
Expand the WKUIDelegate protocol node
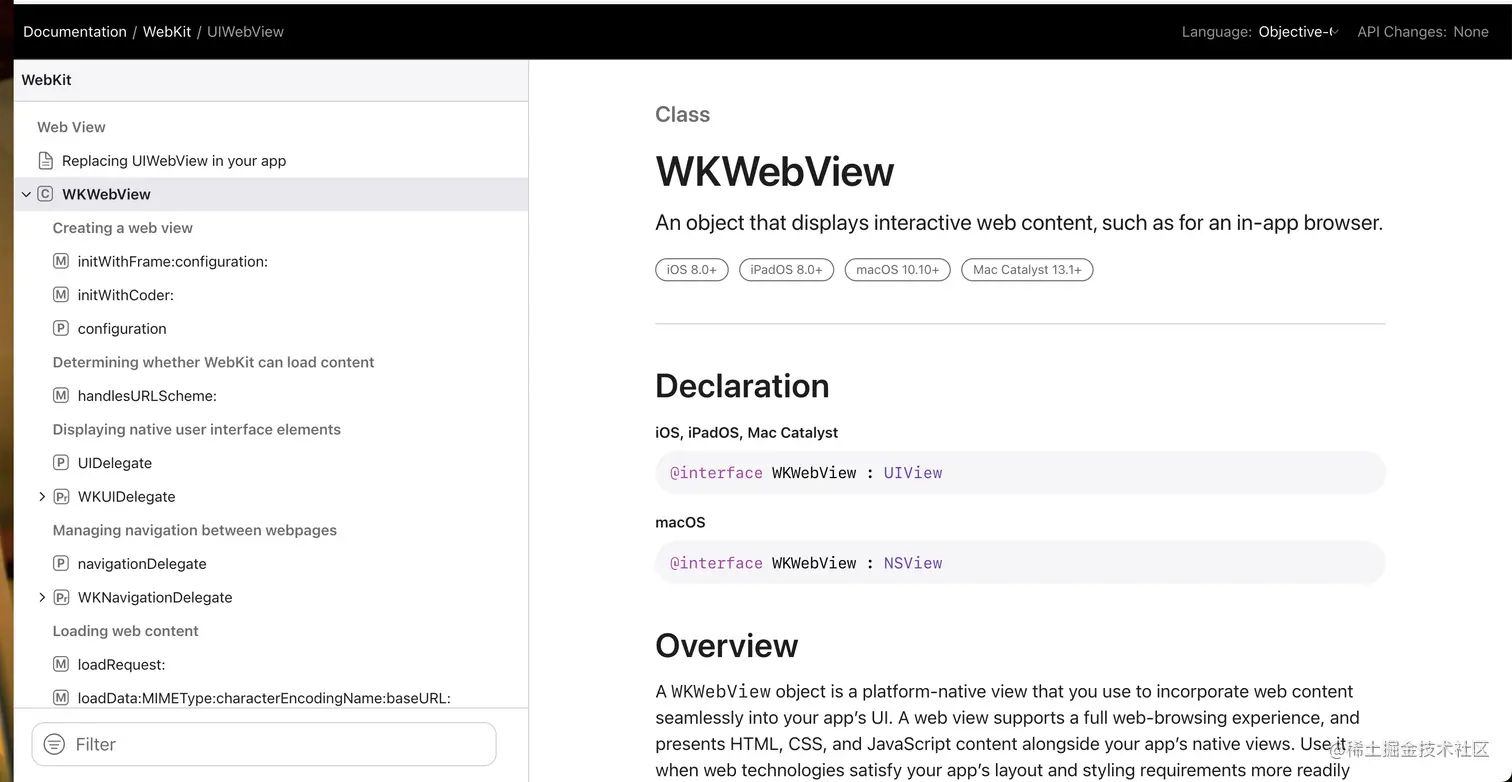tap(42, 496)
